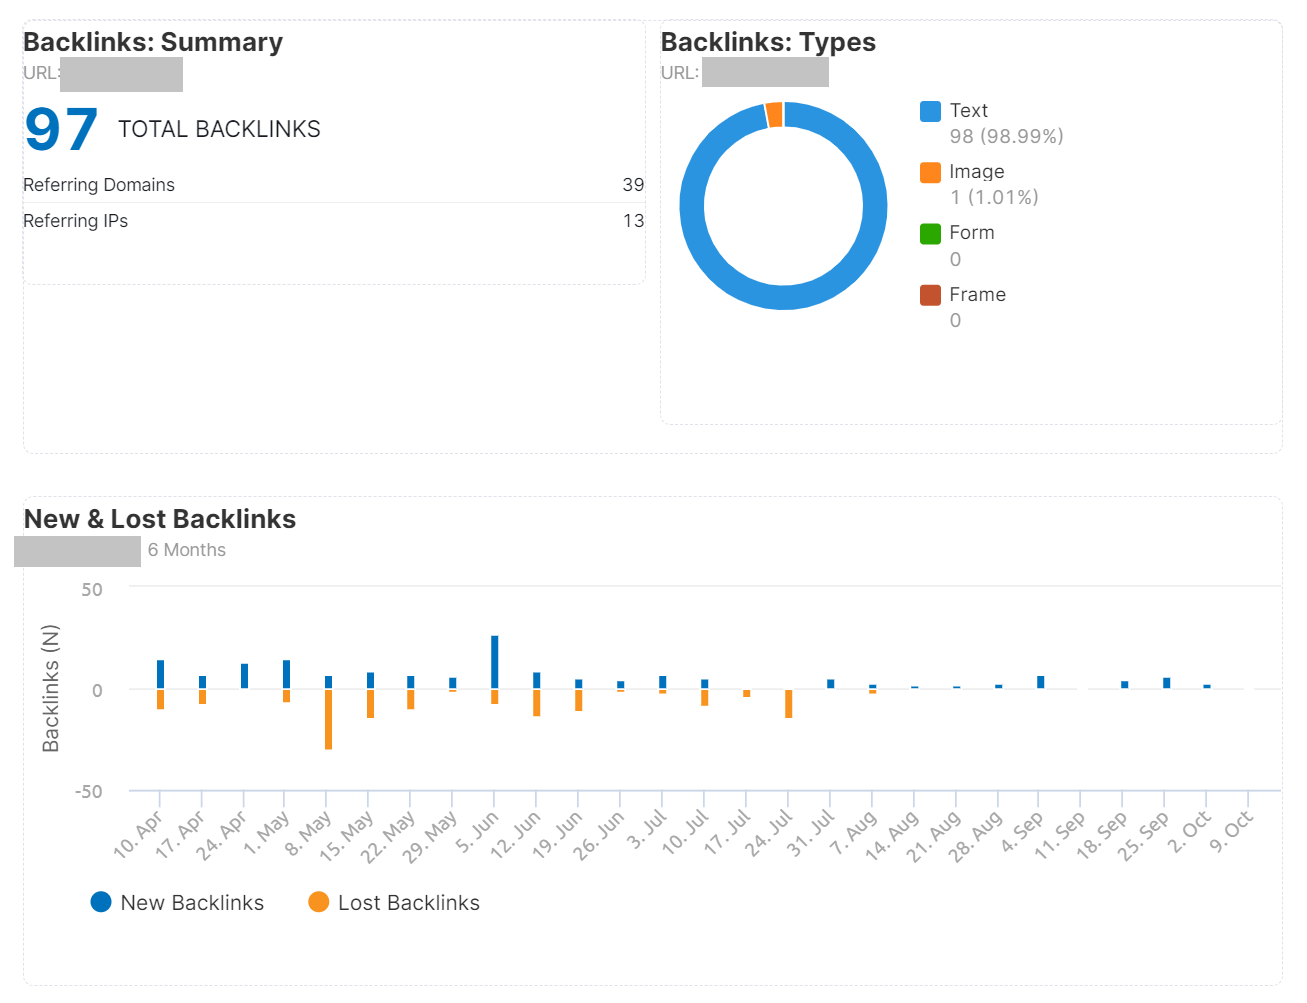The width and height of the screenshot is (1307, 1003).
Task: Click the green Form legend square
Action: [931, 232]
